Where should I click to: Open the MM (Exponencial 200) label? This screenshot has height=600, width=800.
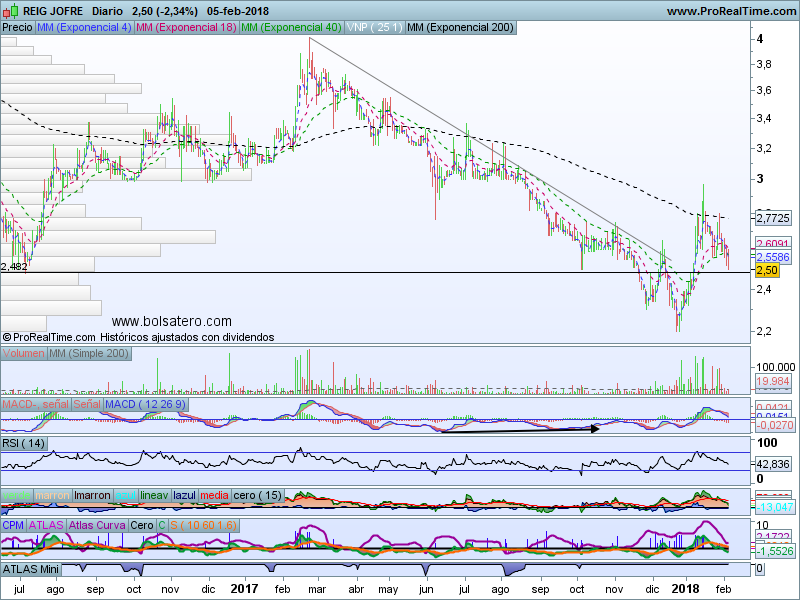click(x=460, y=28)
